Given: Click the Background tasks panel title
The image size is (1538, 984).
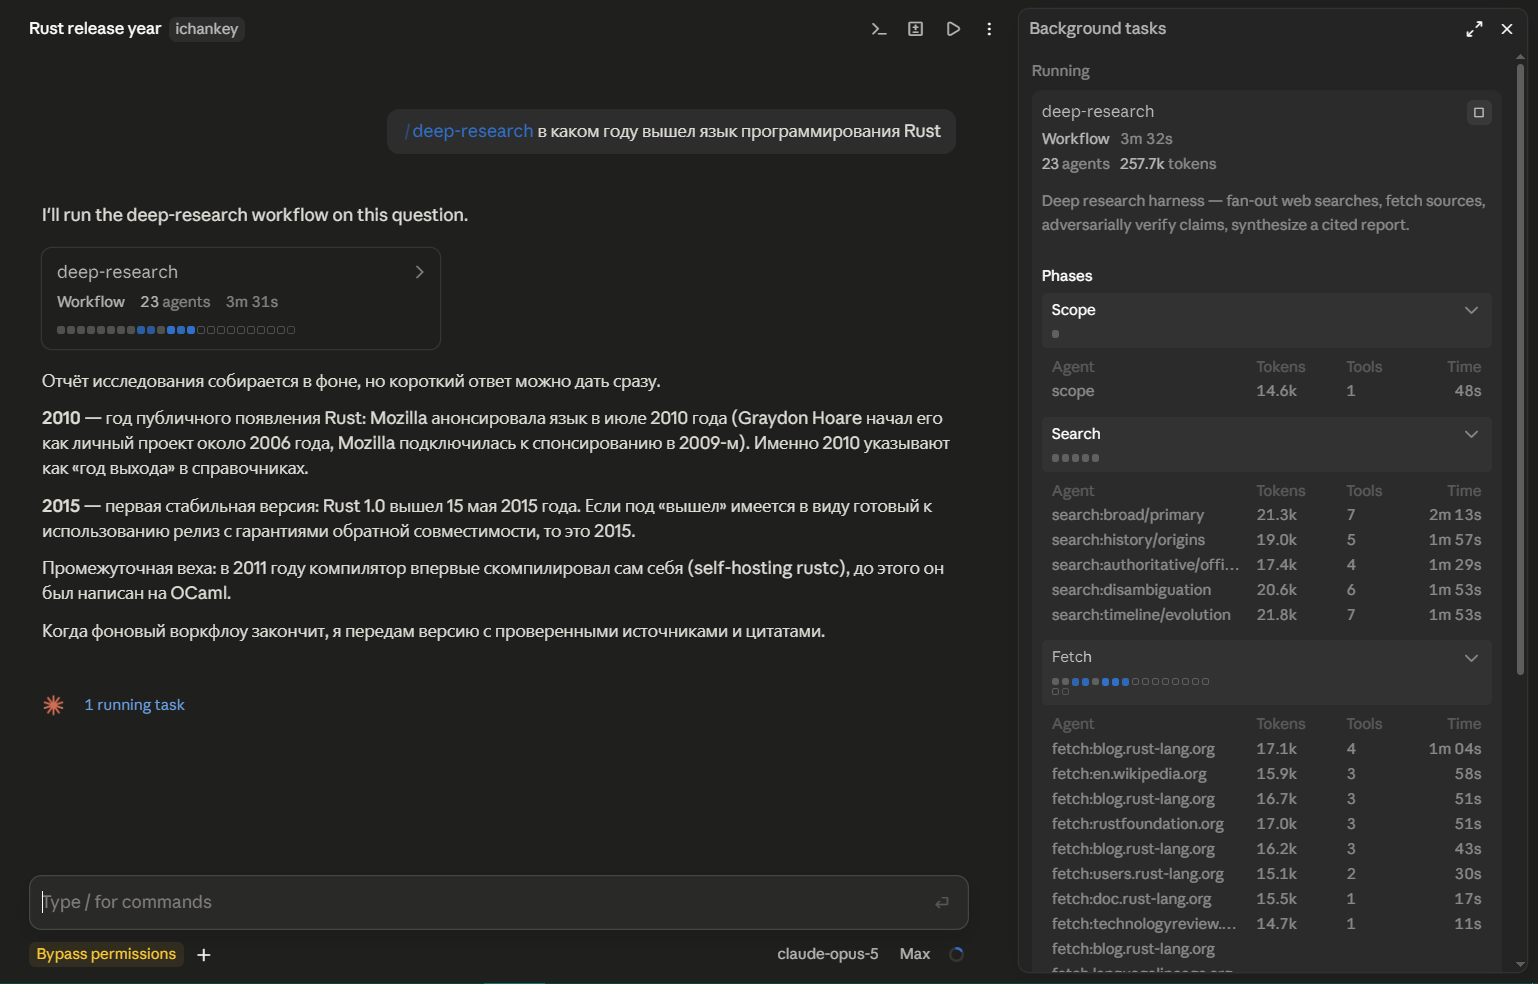Looking at the screenshot, I should (x=1098, y=29).
